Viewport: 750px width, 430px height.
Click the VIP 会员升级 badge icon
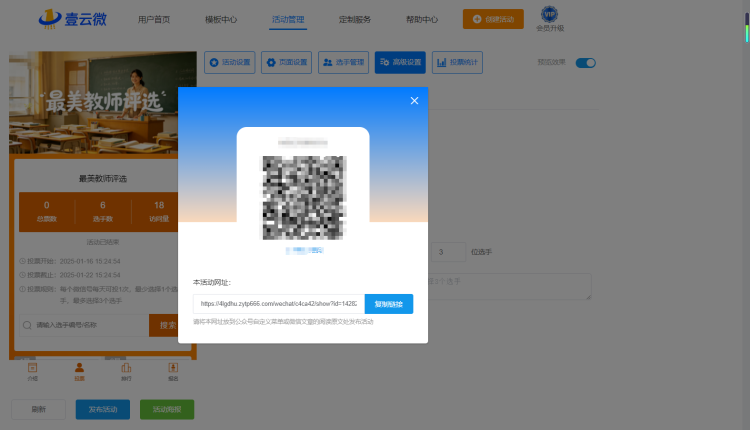[550, 14]
